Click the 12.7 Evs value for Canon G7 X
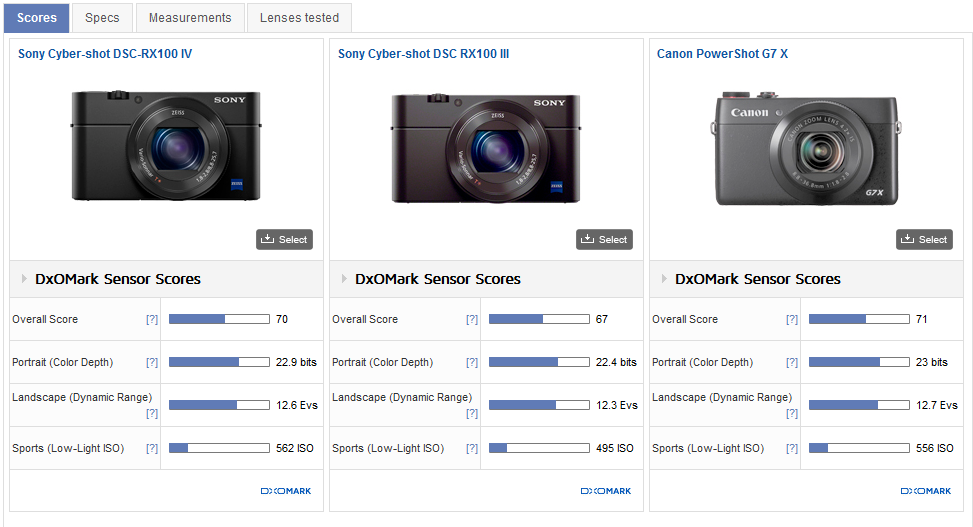973x527 pixels. click(937, 405)
